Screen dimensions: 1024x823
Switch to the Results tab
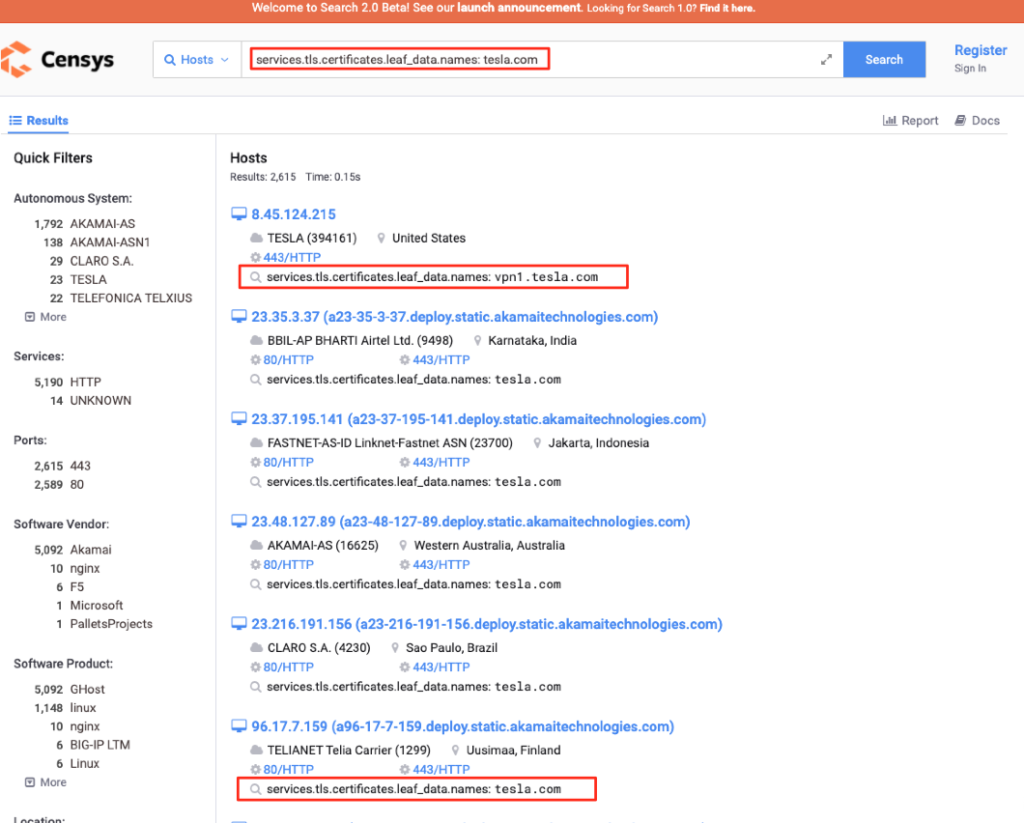[39, 120]
